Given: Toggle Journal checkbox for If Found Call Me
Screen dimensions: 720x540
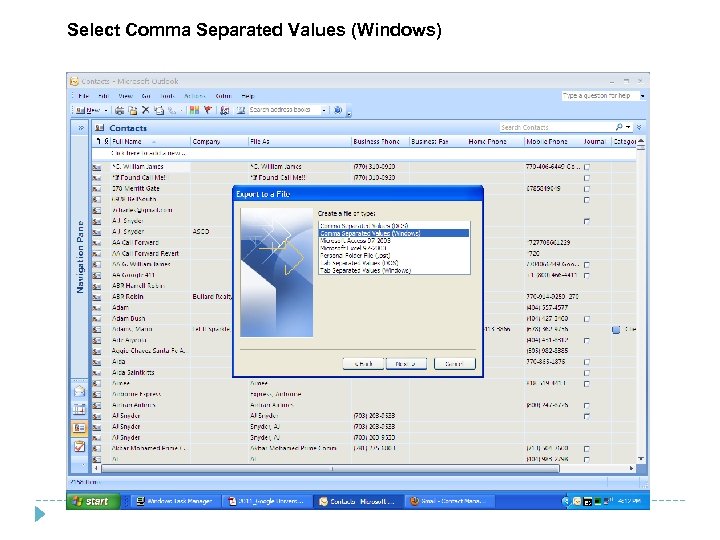Looking at the screenshot, I should 587,178.
